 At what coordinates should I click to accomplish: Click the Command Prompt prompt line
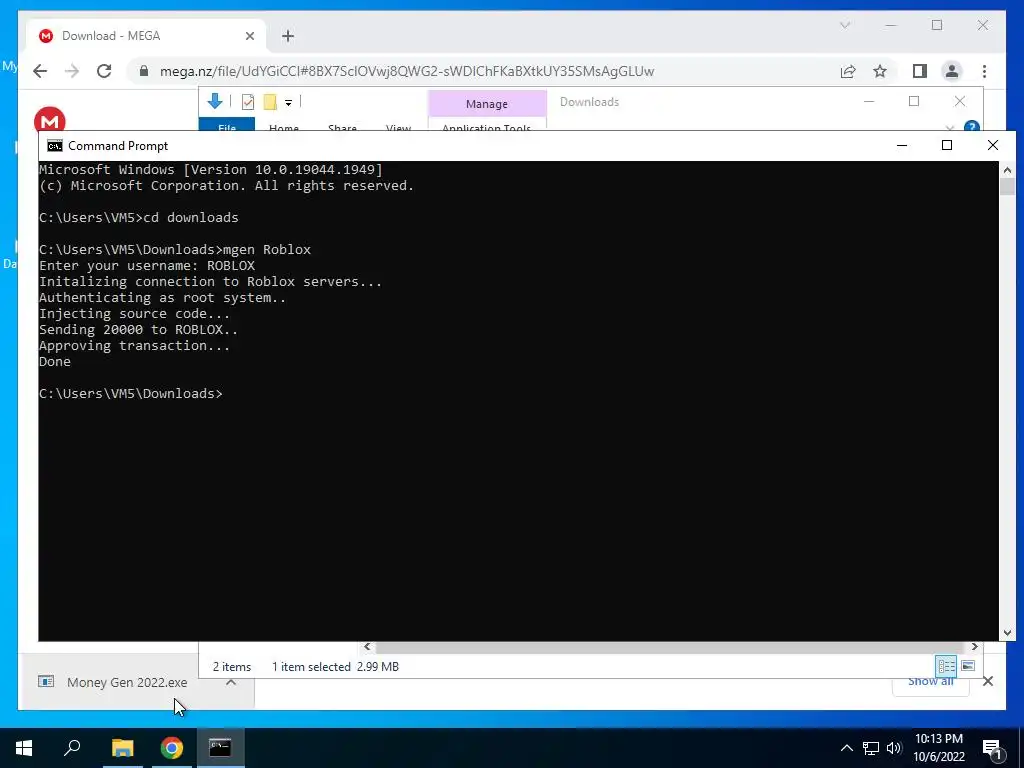click(x=131, y=394)
